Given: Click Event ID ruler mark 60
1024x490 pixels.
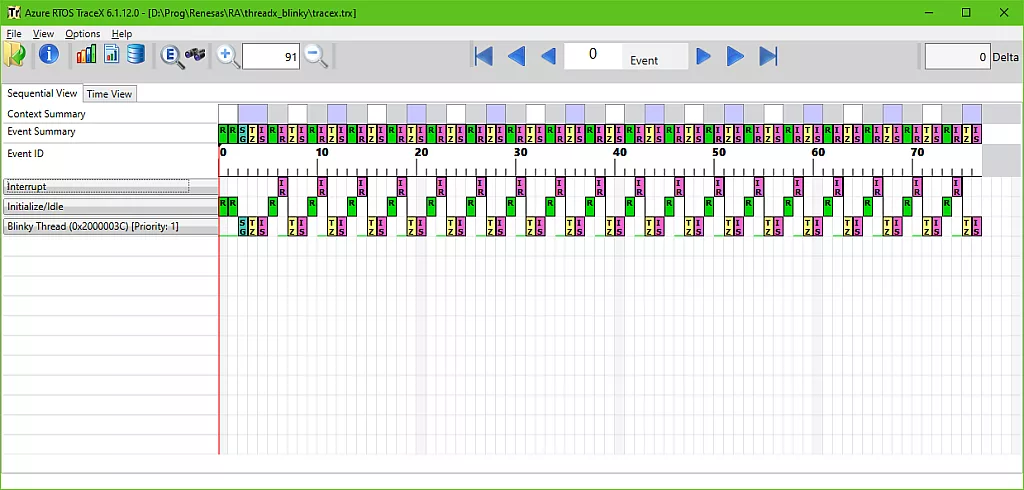Looking at the screenshot, I should coord(818,152).
